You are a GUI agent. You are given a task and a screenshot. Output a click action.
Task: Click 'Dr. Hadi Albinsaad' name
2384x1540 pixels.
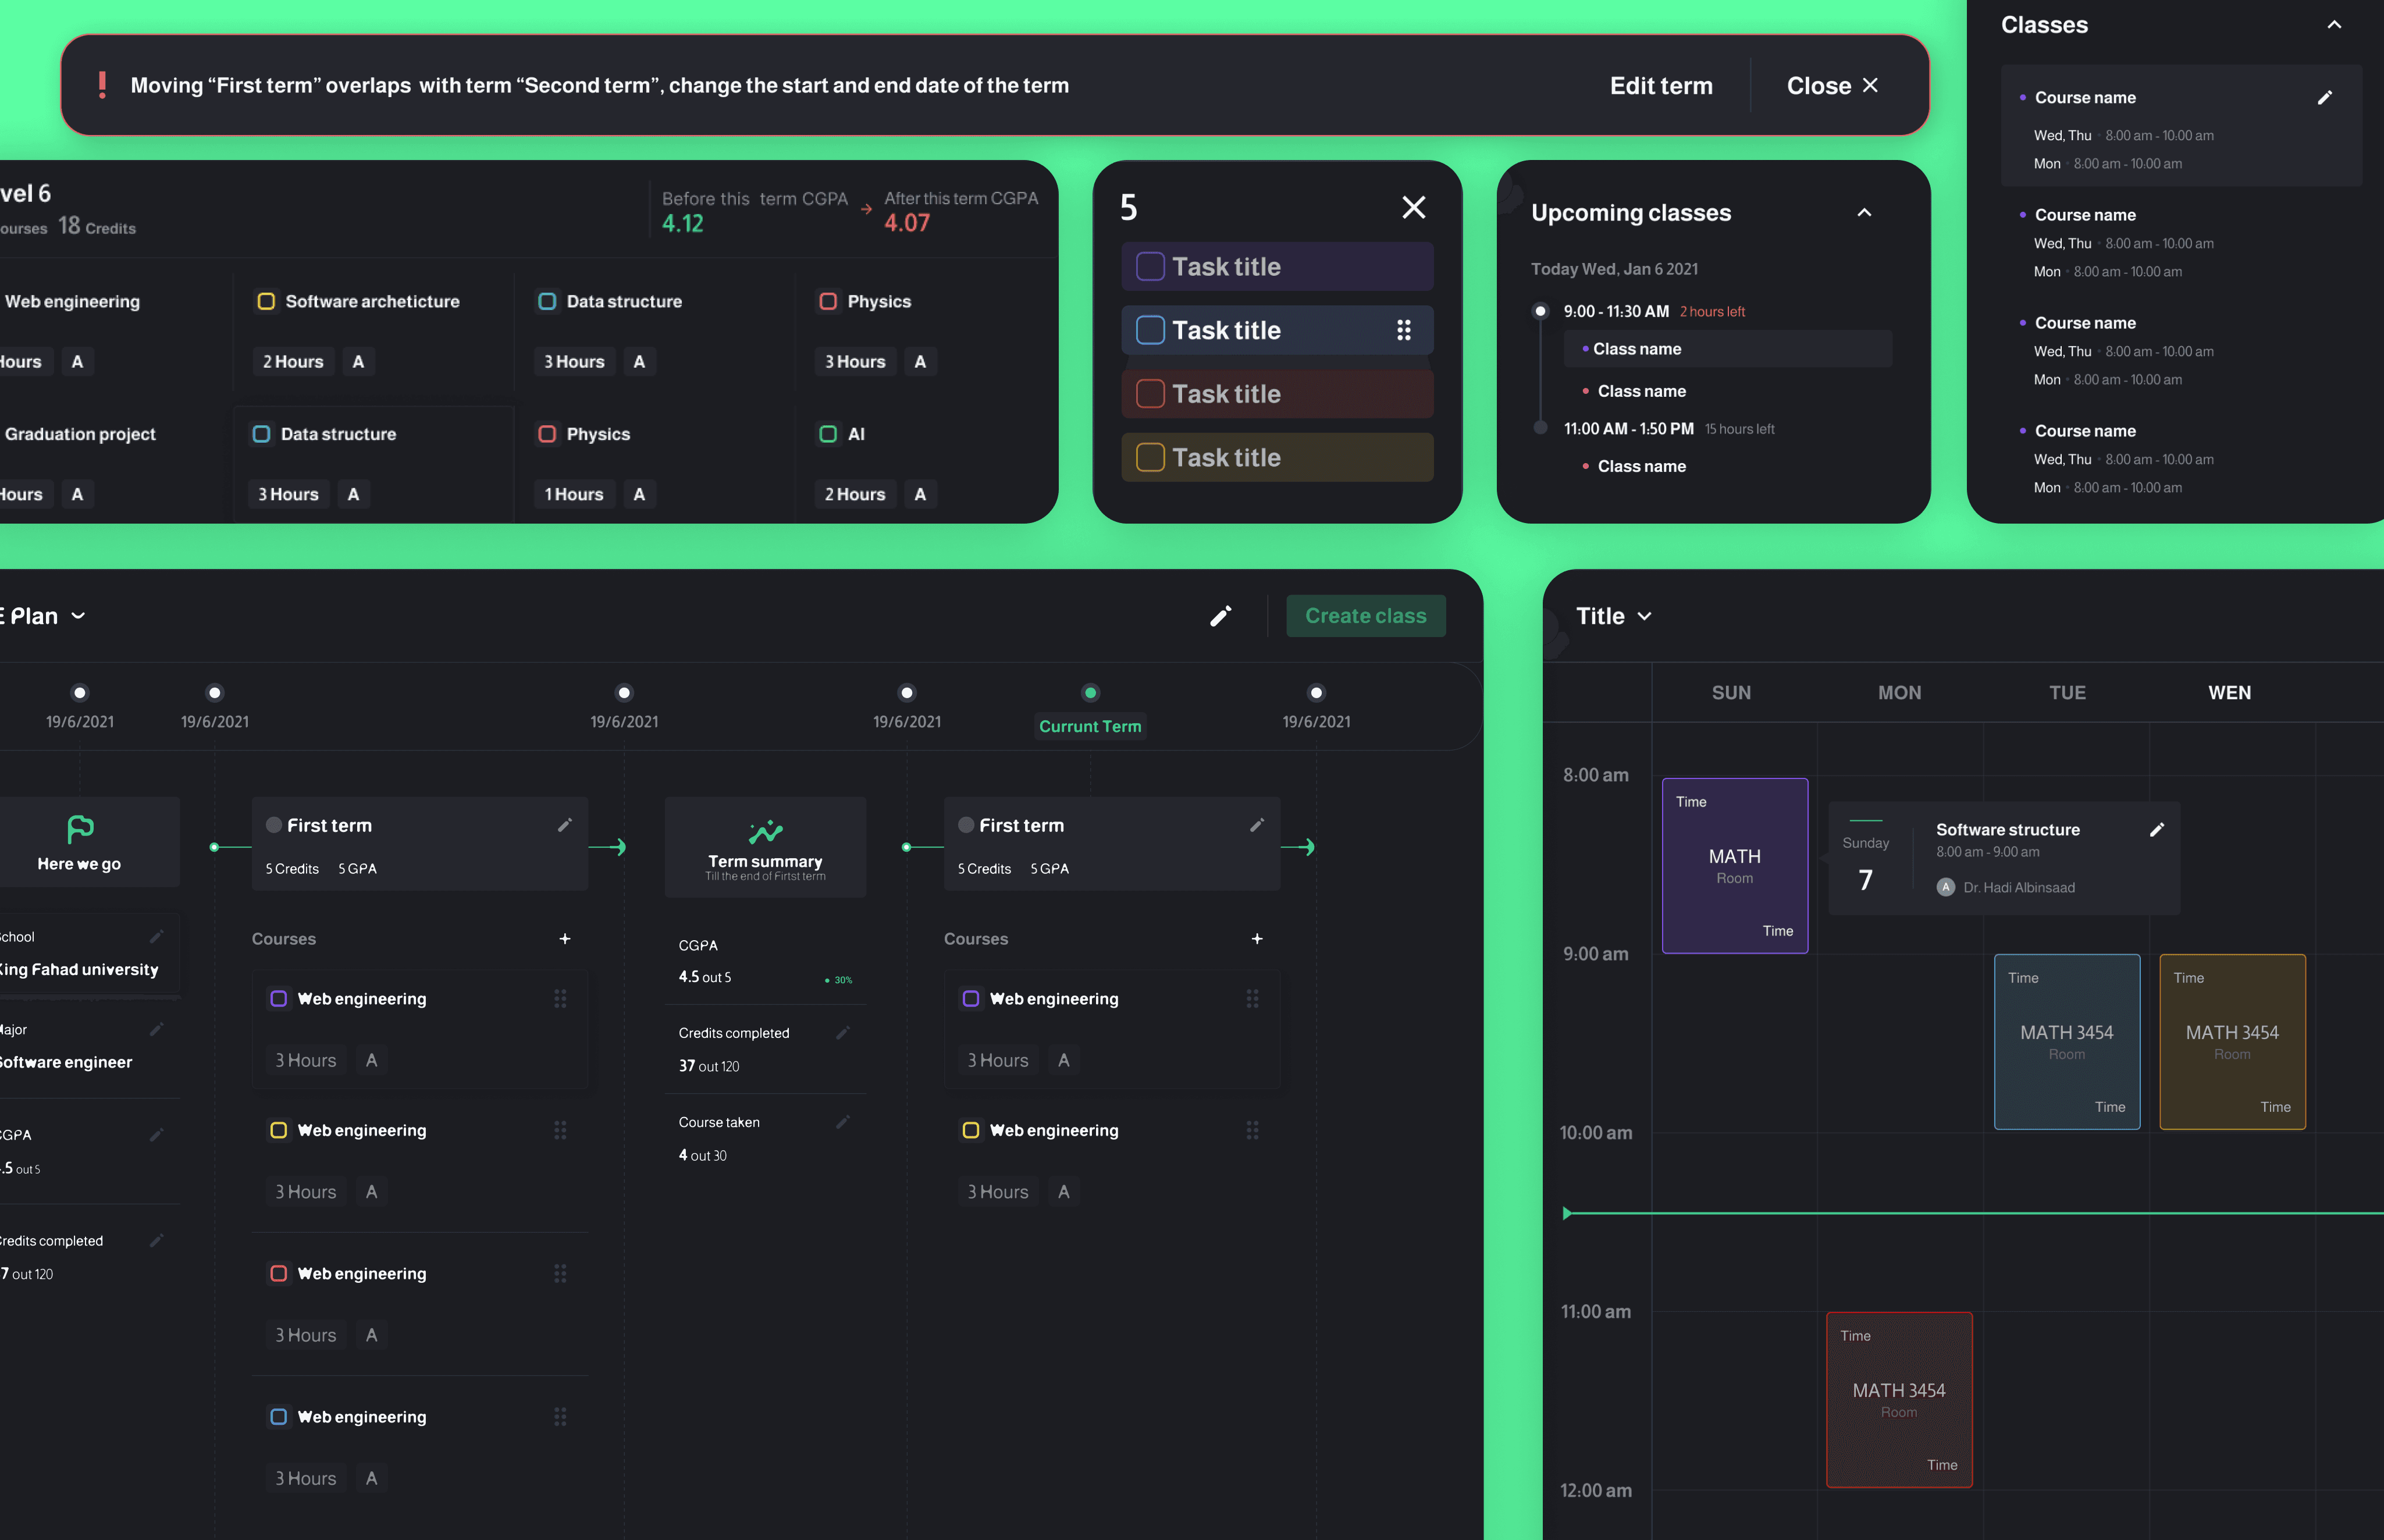(x=2018, y=888)
